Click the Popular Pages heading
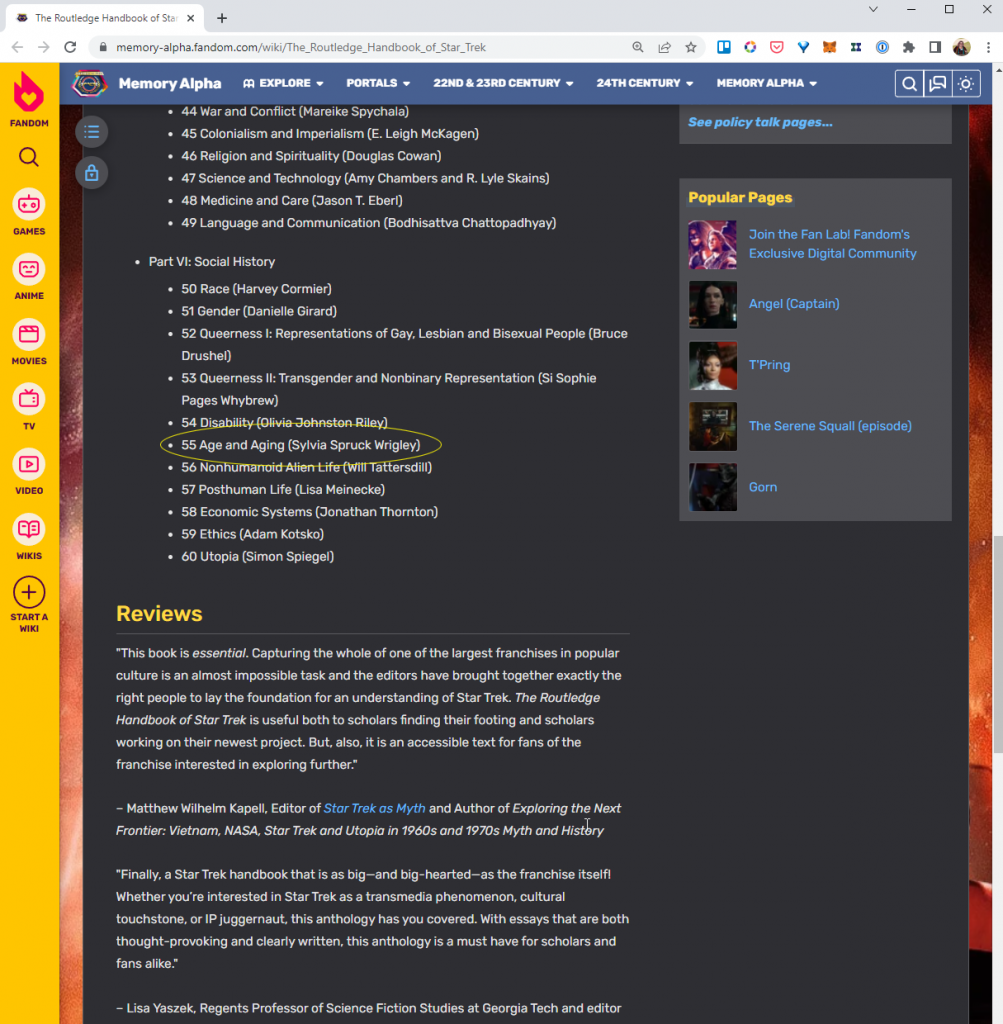1003x1024 pixels. pos(740,198)
